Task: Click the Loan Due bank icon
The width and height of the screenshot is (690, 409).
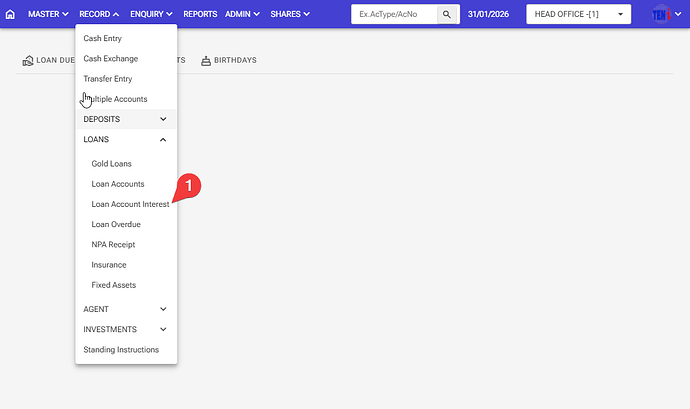Action: click(27, 61)
